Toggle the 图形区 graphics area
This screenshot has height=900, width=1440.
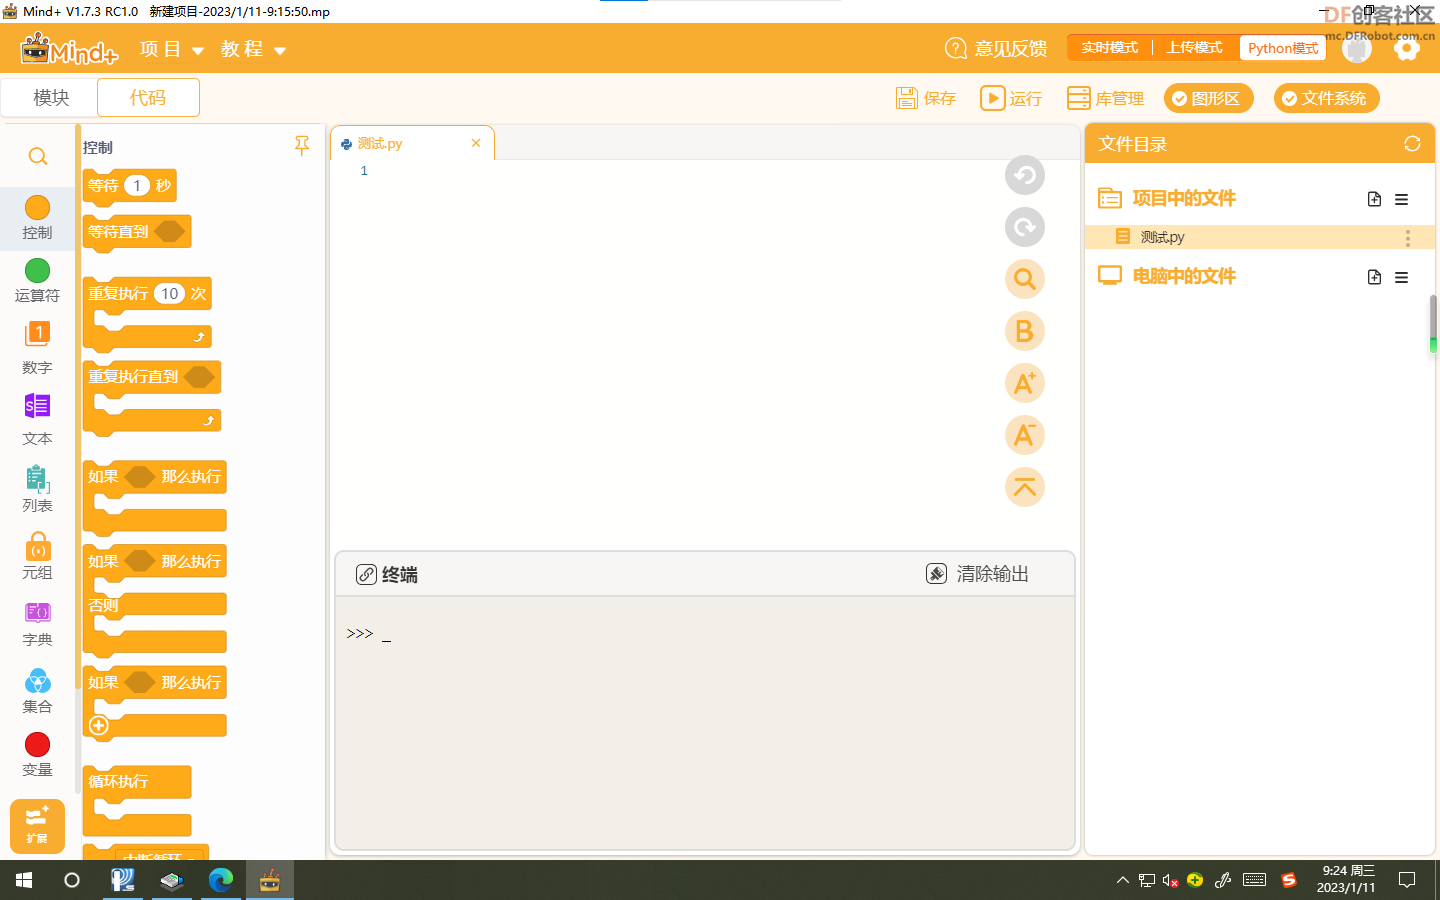1208,98
